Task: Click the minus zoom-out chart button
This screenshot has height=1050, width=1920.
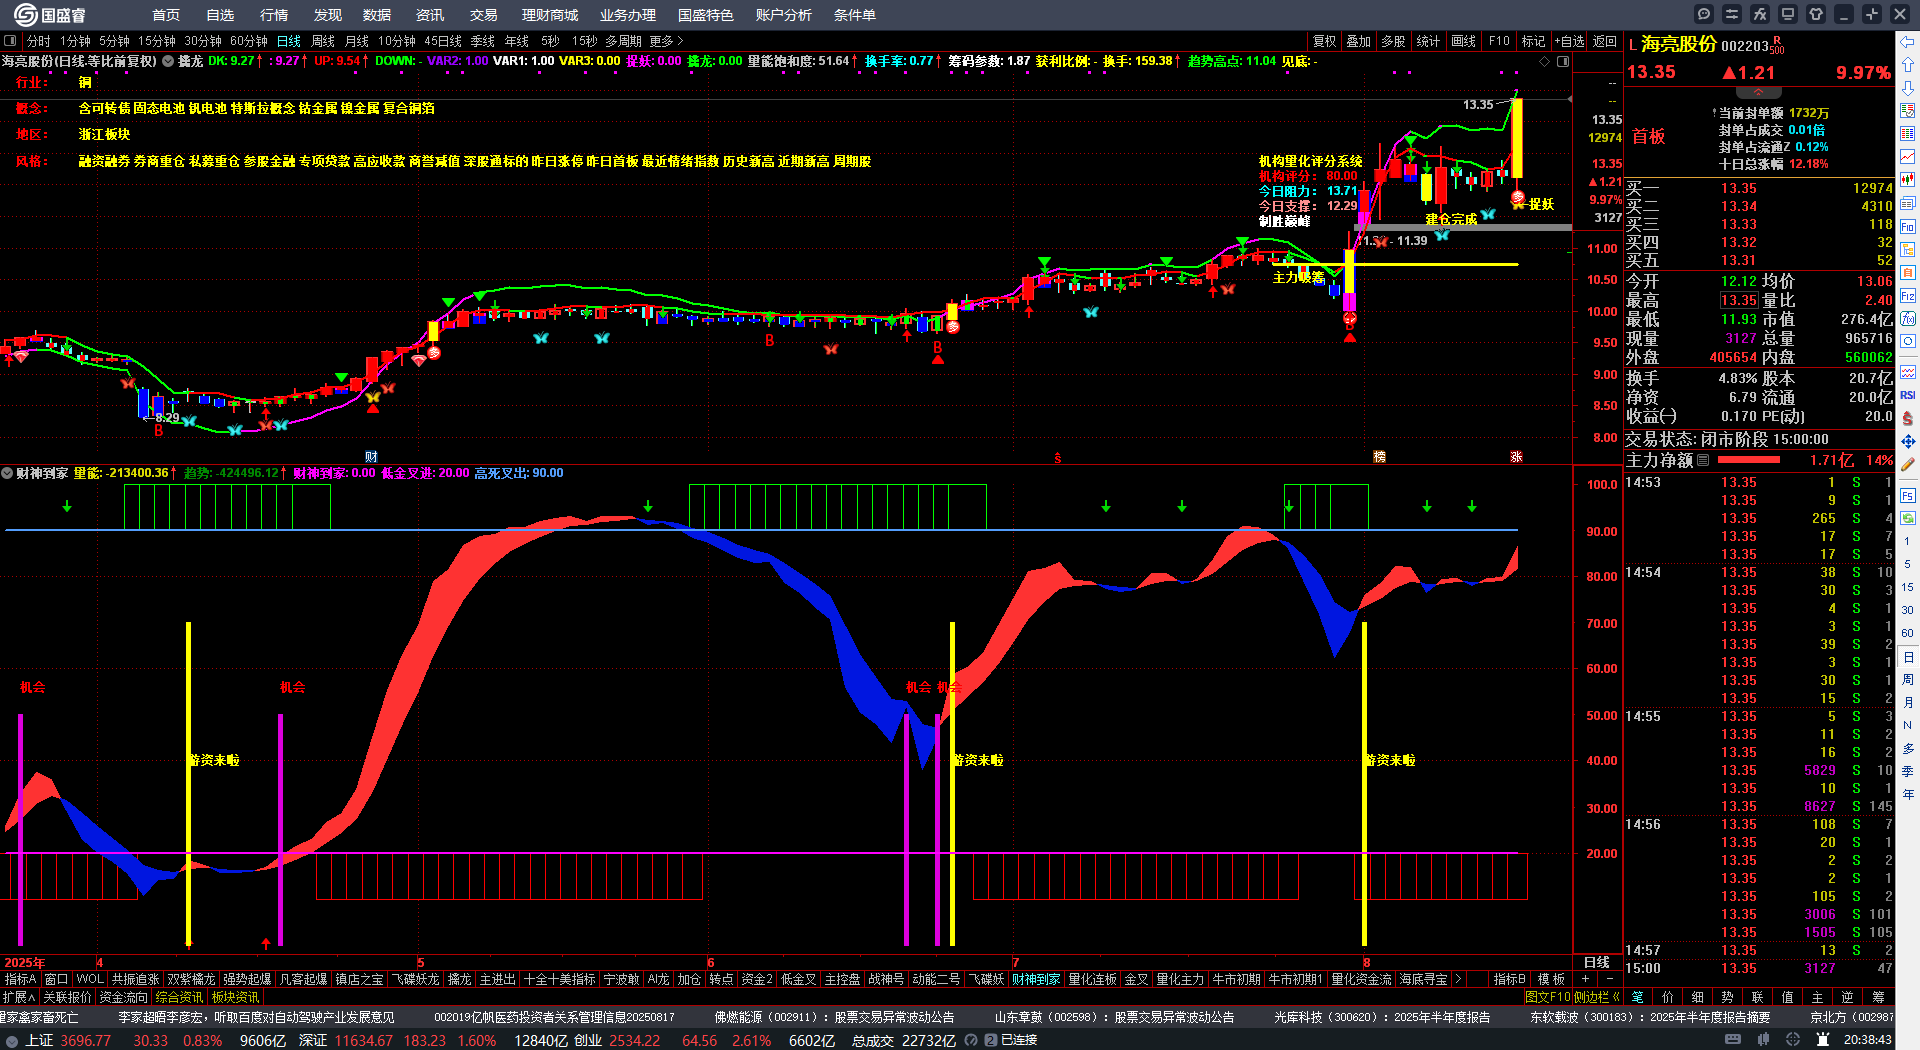Action: (1609, 979)
